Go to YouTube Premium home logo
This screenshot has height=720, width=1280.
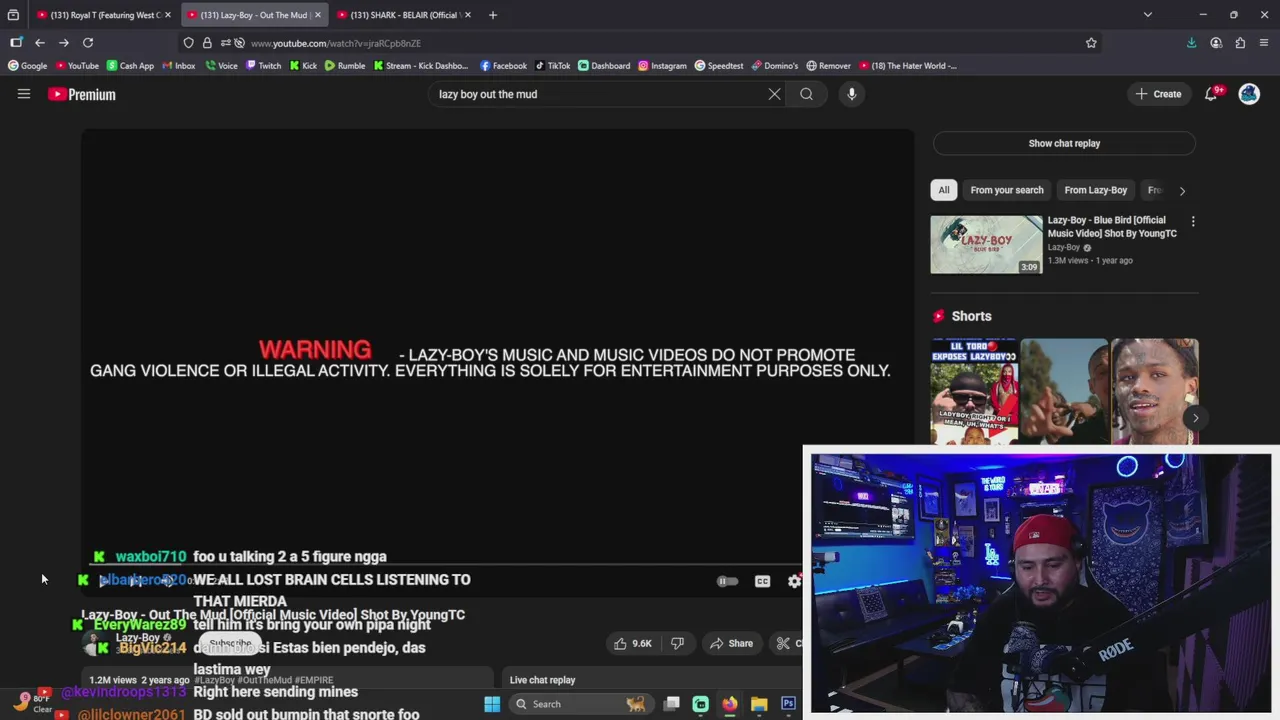(x=82, y=94)
